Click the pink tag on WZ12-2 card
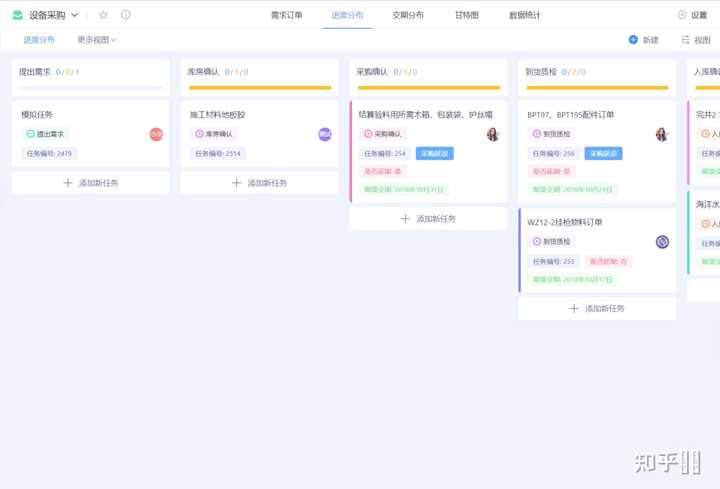The height and width of the screenshot is (489, 720). pyautogui.click(x=608, y=261)
